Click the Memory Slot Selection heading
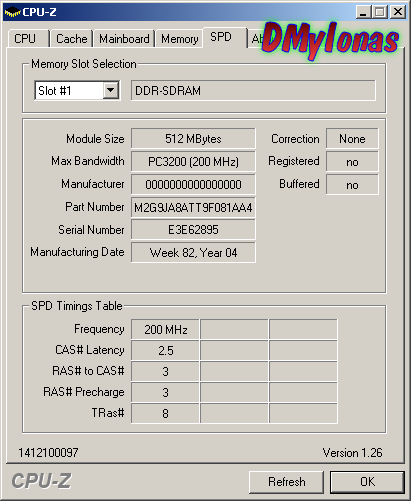Screen dimensions: 411x501 pyautogui.click(x=84, y=64)
